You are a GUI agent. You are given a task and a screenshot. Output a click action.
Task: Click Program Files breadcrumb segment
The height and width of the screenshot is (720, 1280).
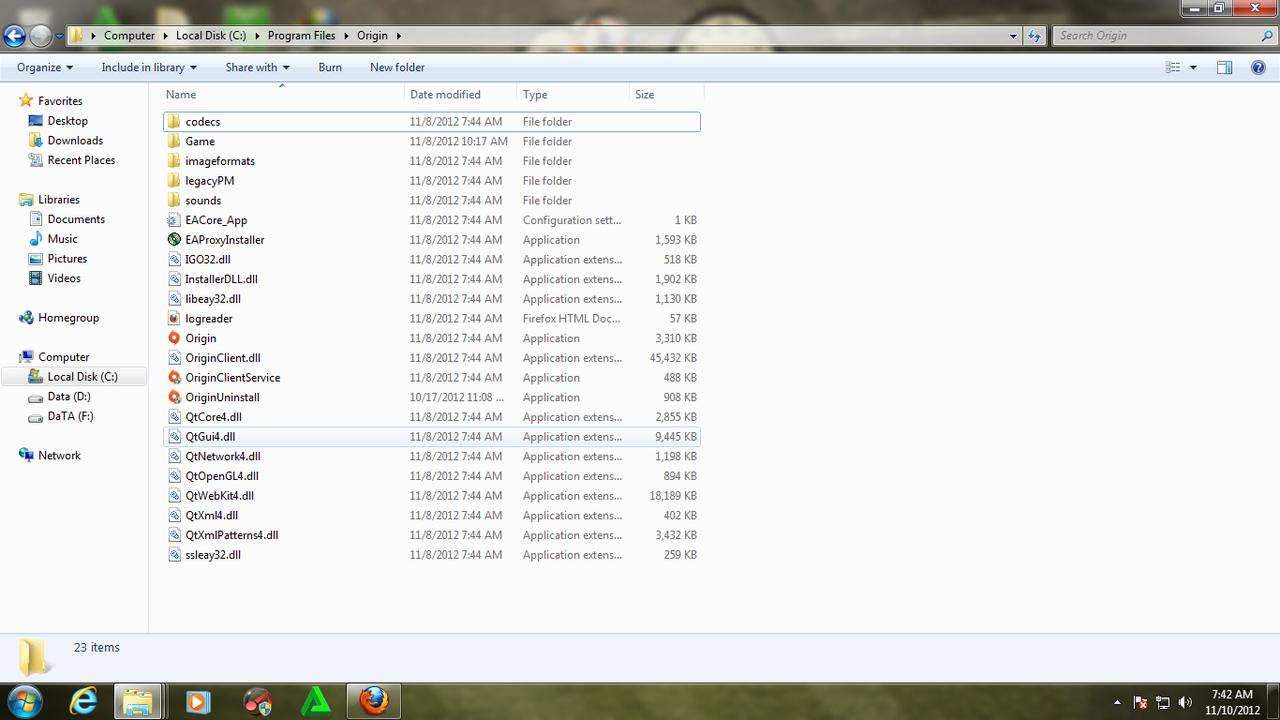tap(303, 36)
